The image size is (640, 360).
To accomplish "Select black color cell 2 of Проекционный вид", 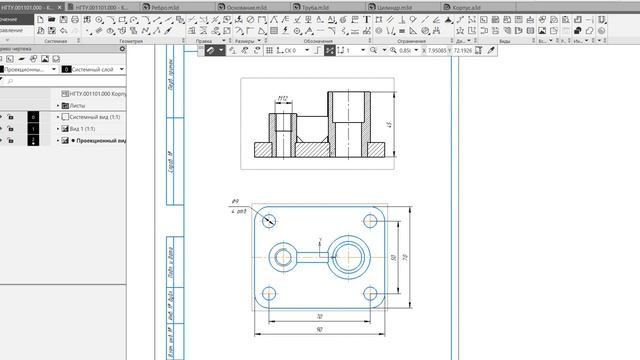I will pos(33,141).
